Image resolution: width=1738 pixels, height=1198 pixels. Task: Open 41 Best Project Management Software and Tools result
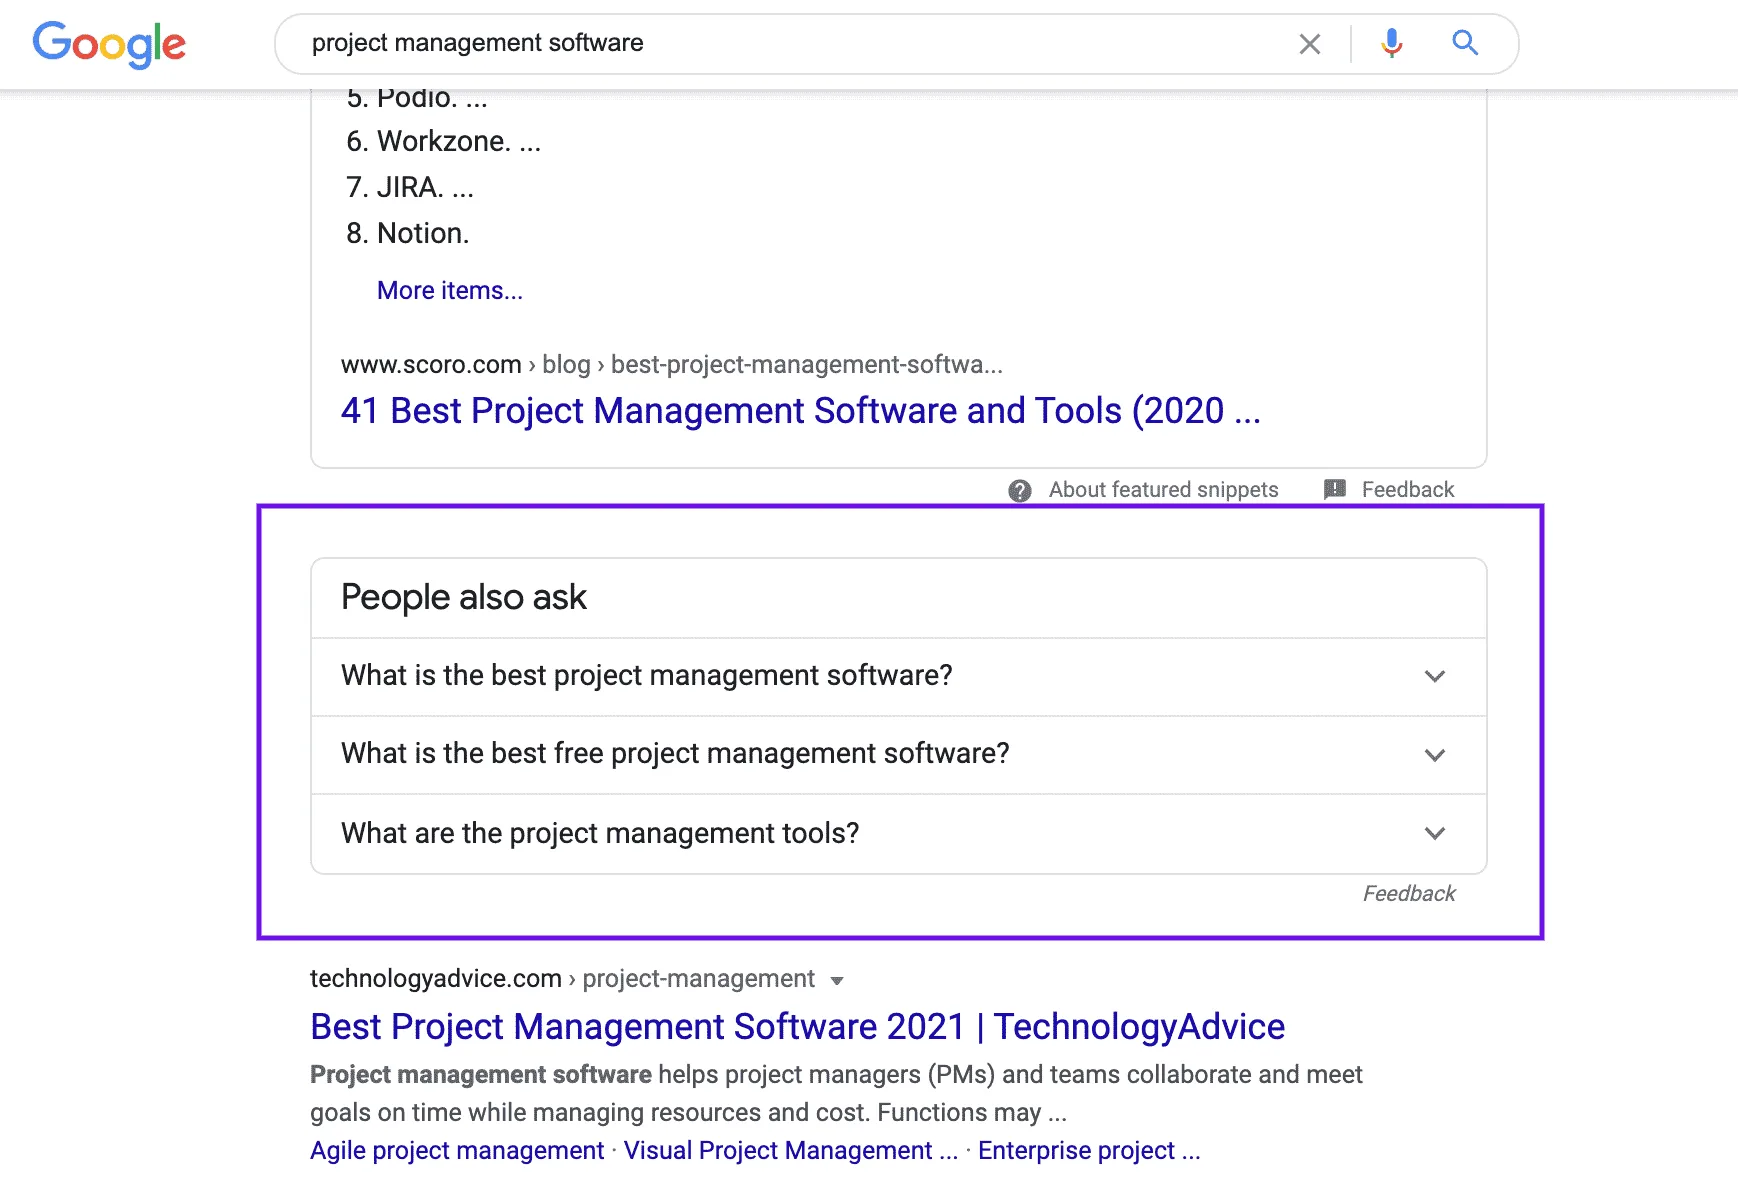[x=800, y=411]
